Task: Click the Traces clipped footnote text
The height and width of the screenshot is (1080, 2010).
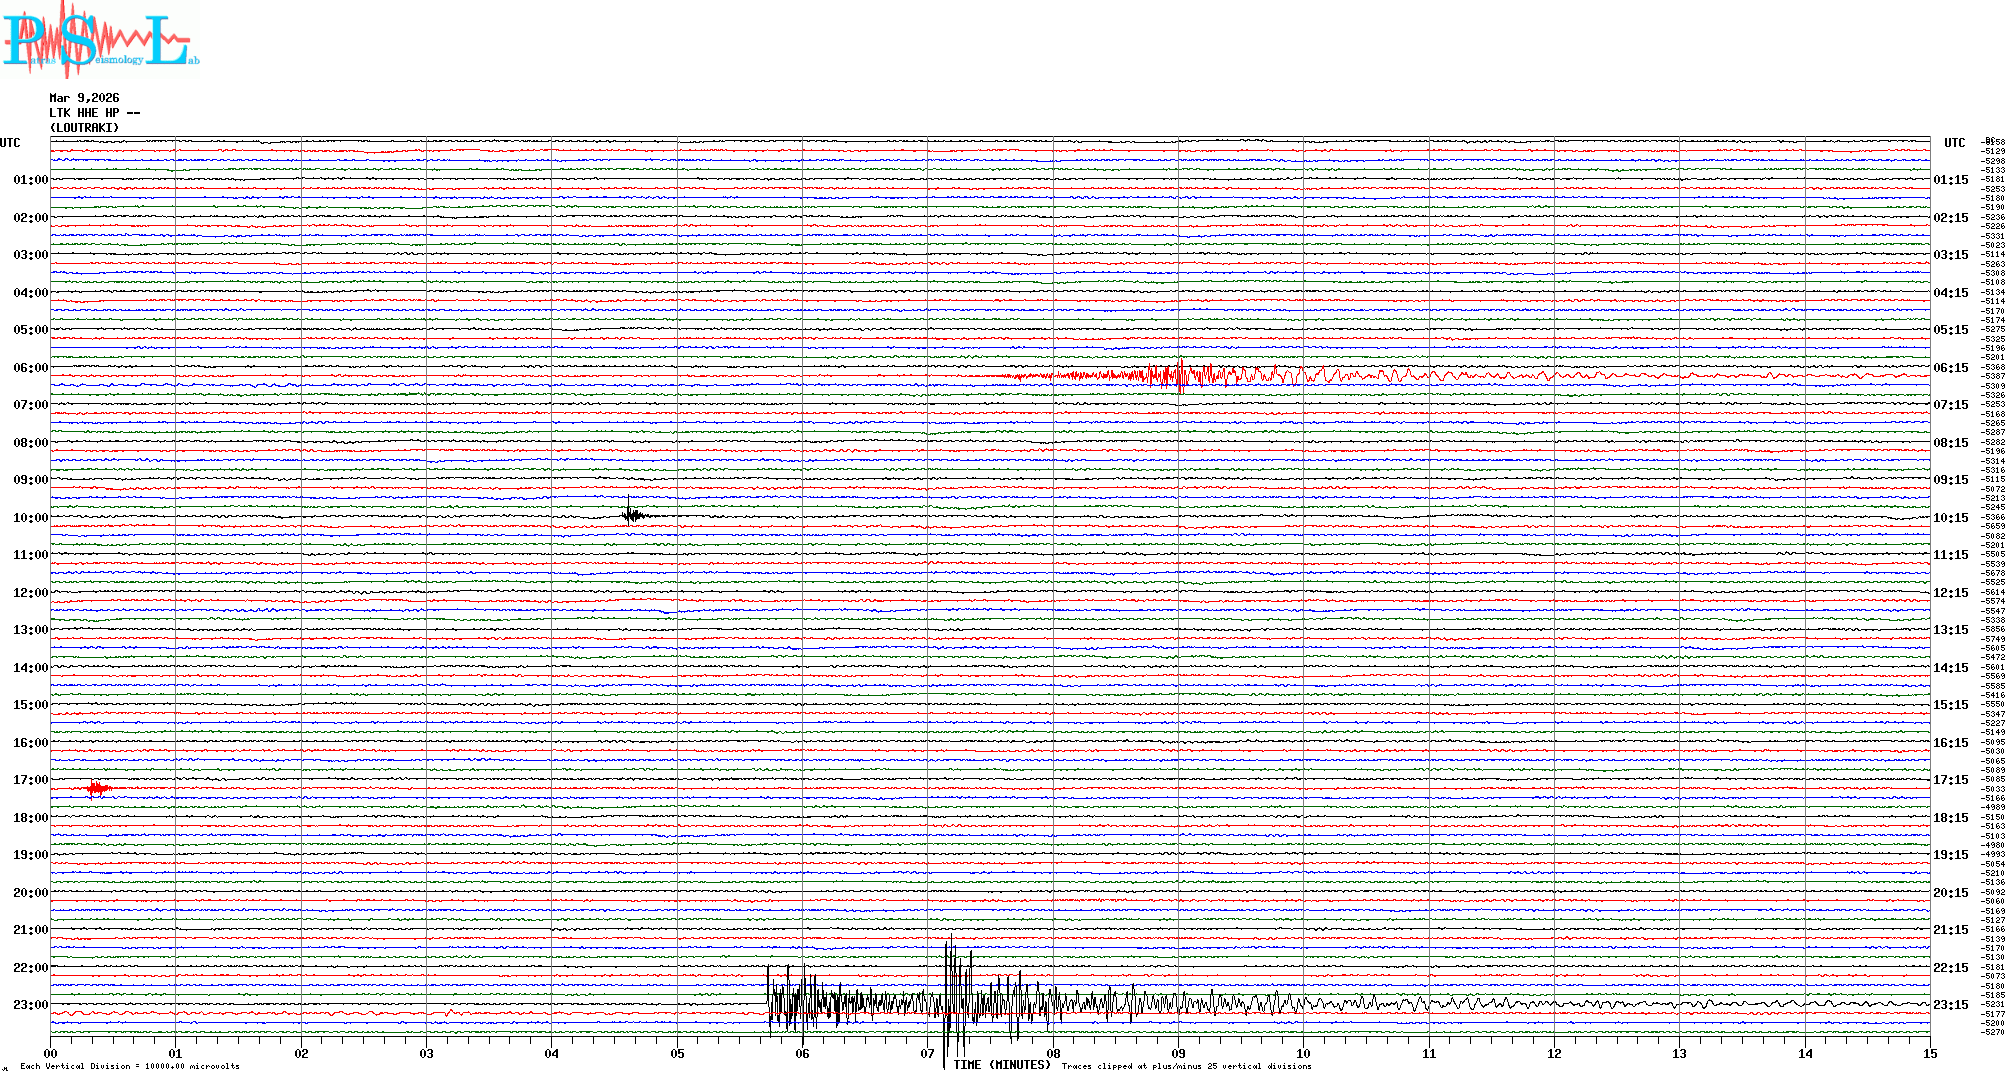Action: pyautogui.click(x=1186, y=1066)
